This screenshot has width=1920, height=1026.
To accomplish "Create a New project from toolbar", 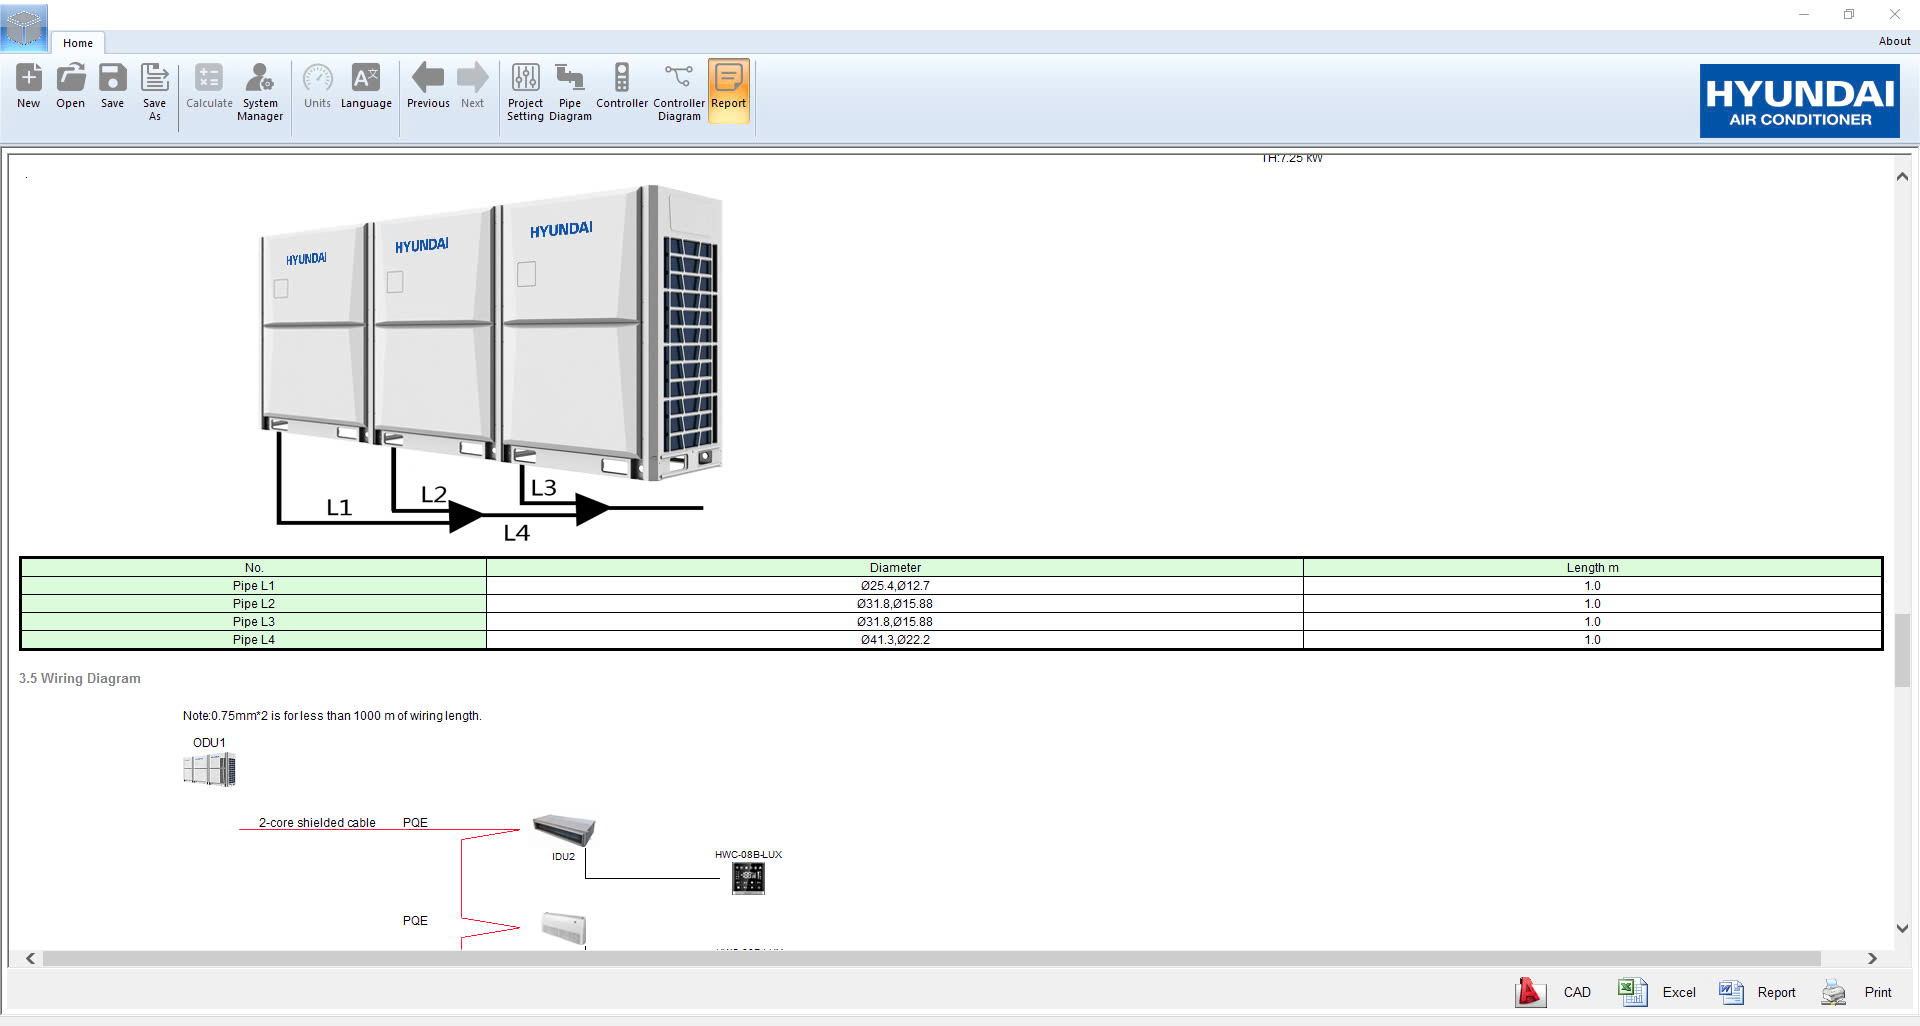I will (29, 86).
